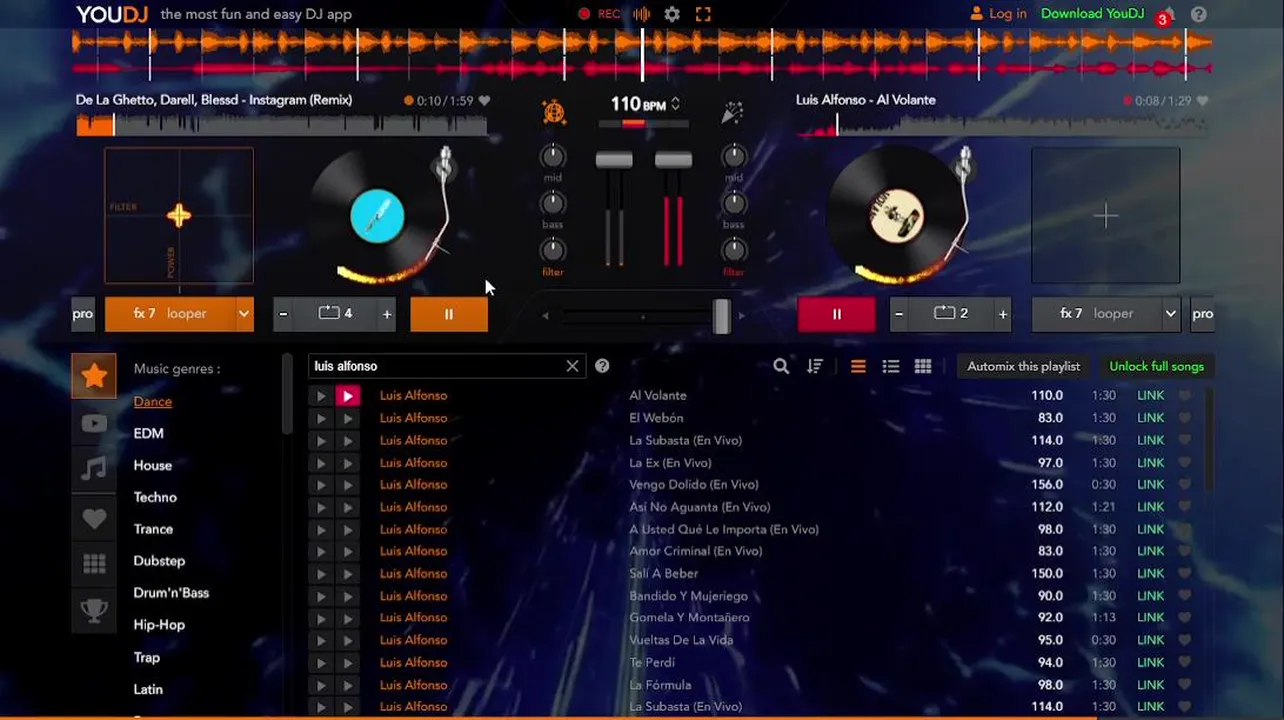
Task: Decrease left deck loop length
Action: pyautogui.click(x=283, y=314)
